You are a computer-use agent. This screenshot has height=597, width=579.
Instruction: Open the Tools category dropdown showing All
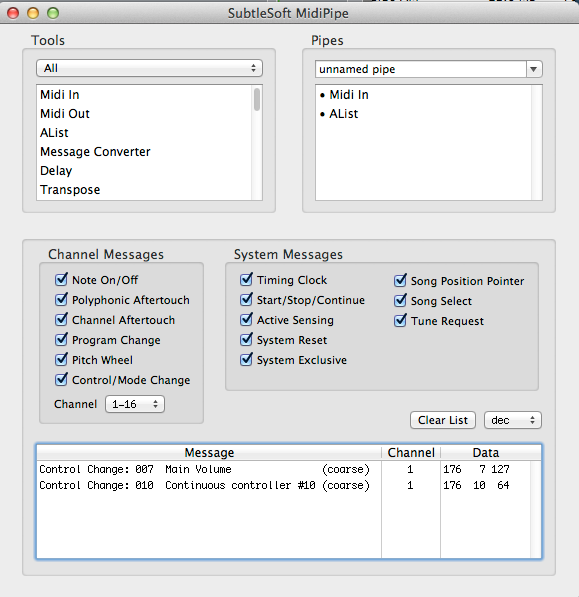149,68
